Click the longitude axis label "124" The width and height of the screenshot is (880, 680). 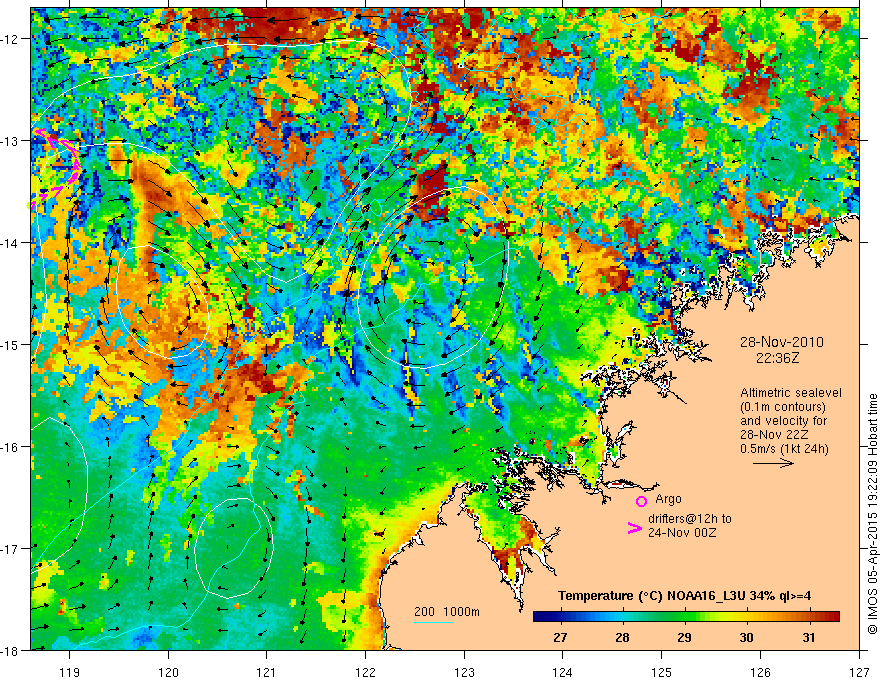(563, 672)
